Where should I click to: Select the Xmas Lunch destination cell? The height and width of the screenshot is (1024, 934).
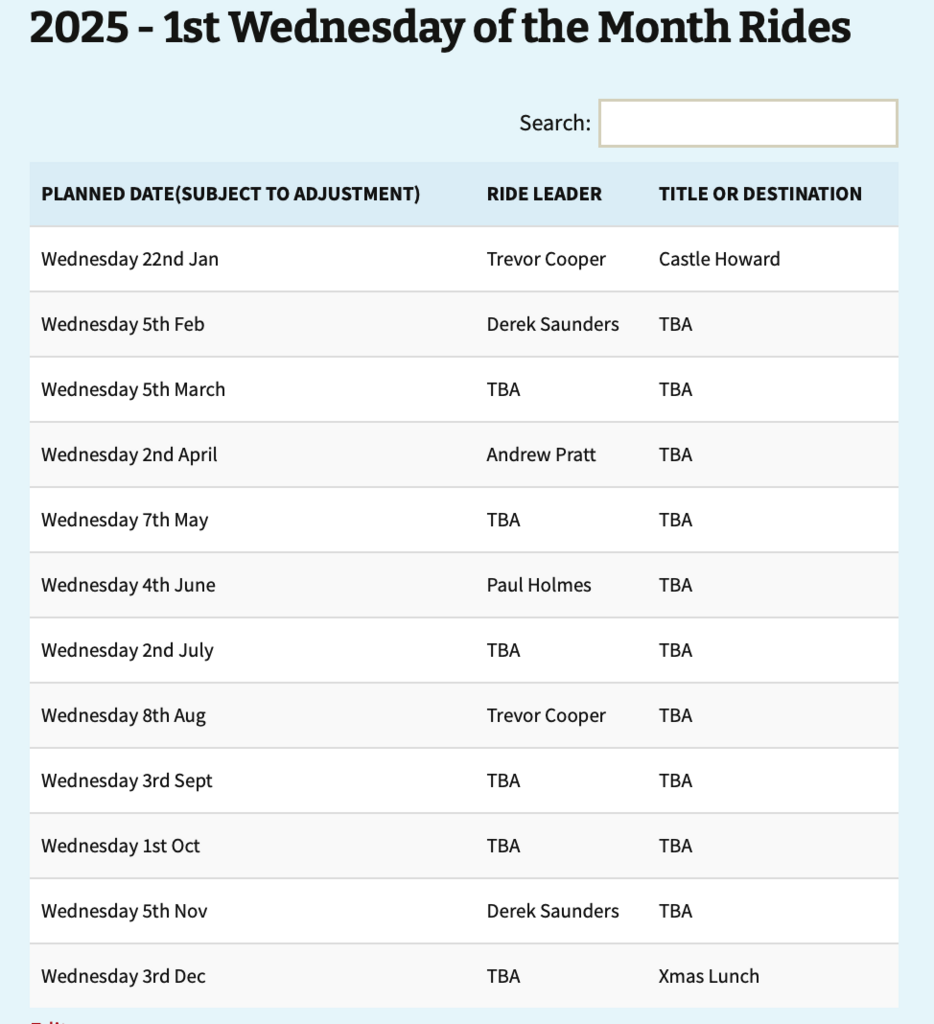coord(709,976)
